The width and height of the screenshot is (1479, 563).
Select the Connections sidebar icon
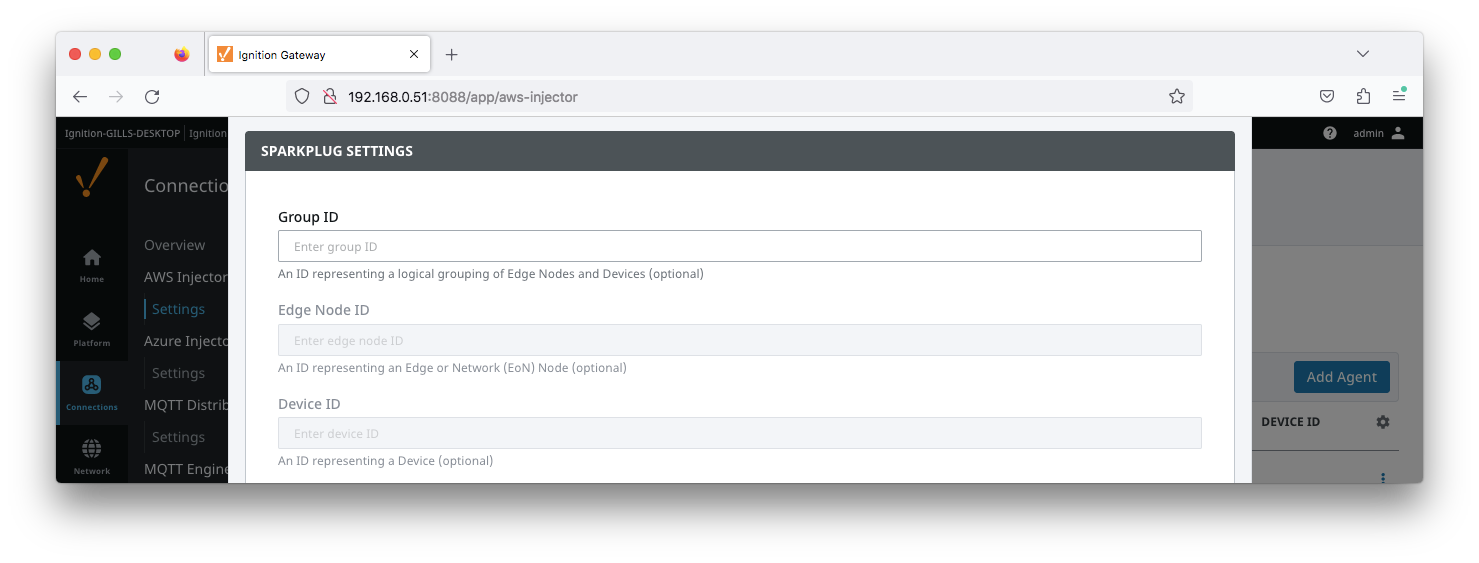coord(91,391)
